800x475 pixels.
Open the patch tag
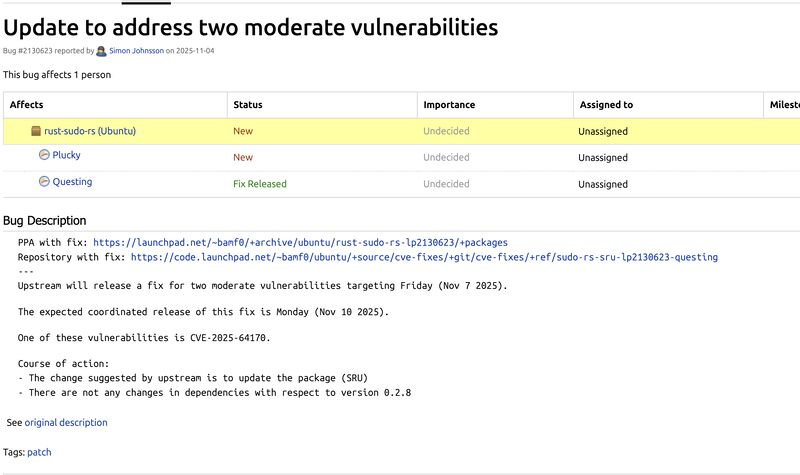[x=39, y=452]
